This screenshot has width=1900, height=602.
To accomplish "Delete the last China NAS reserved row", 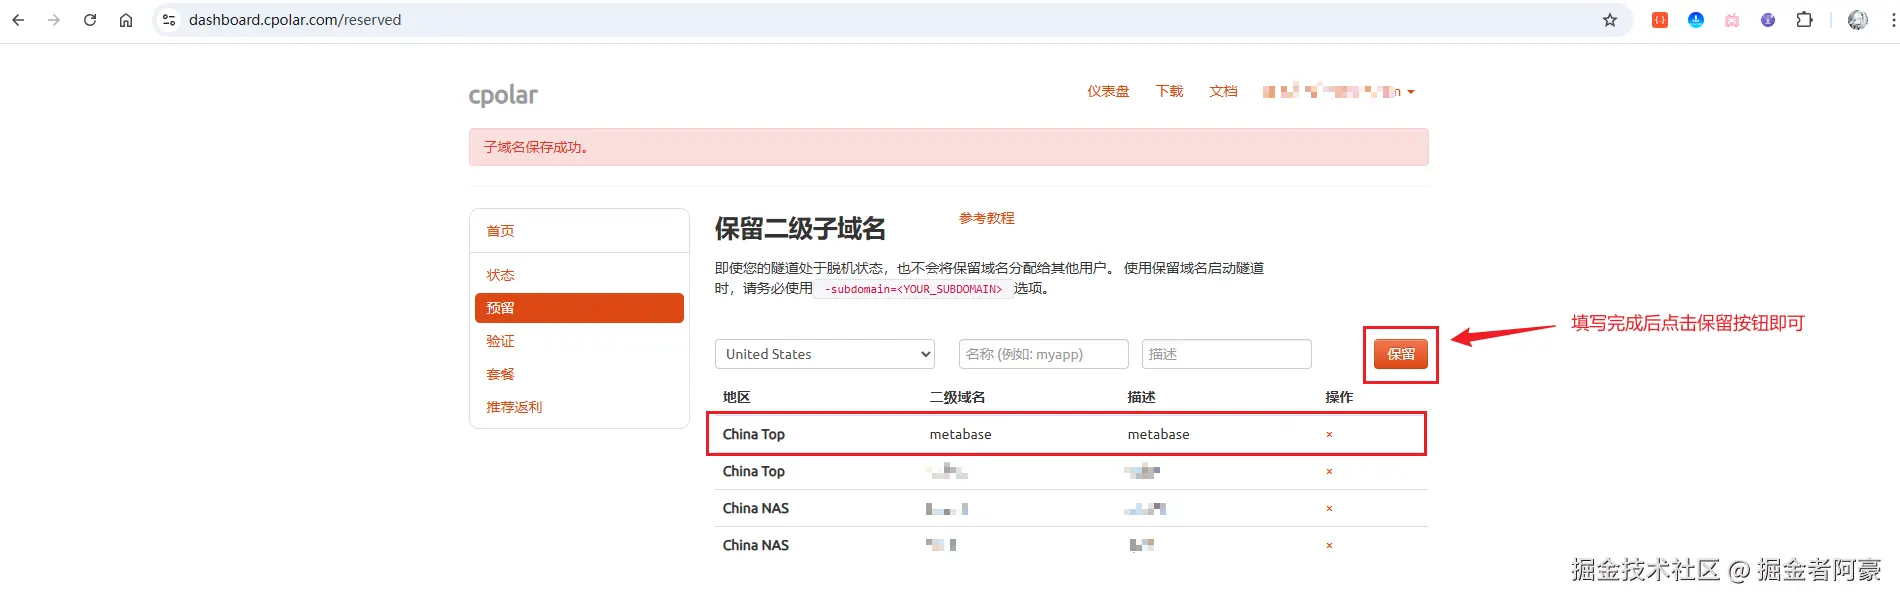I will (1329, 545).
